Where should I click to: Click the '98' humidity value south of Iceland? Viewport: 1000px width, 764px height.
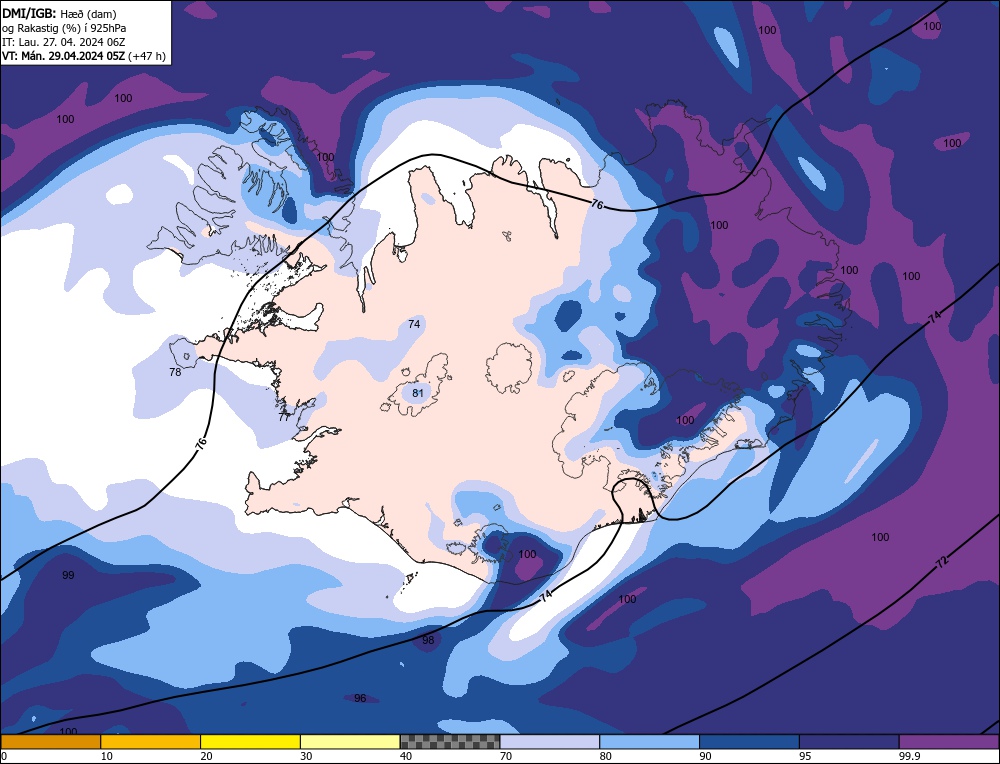(x=428, y=640)
